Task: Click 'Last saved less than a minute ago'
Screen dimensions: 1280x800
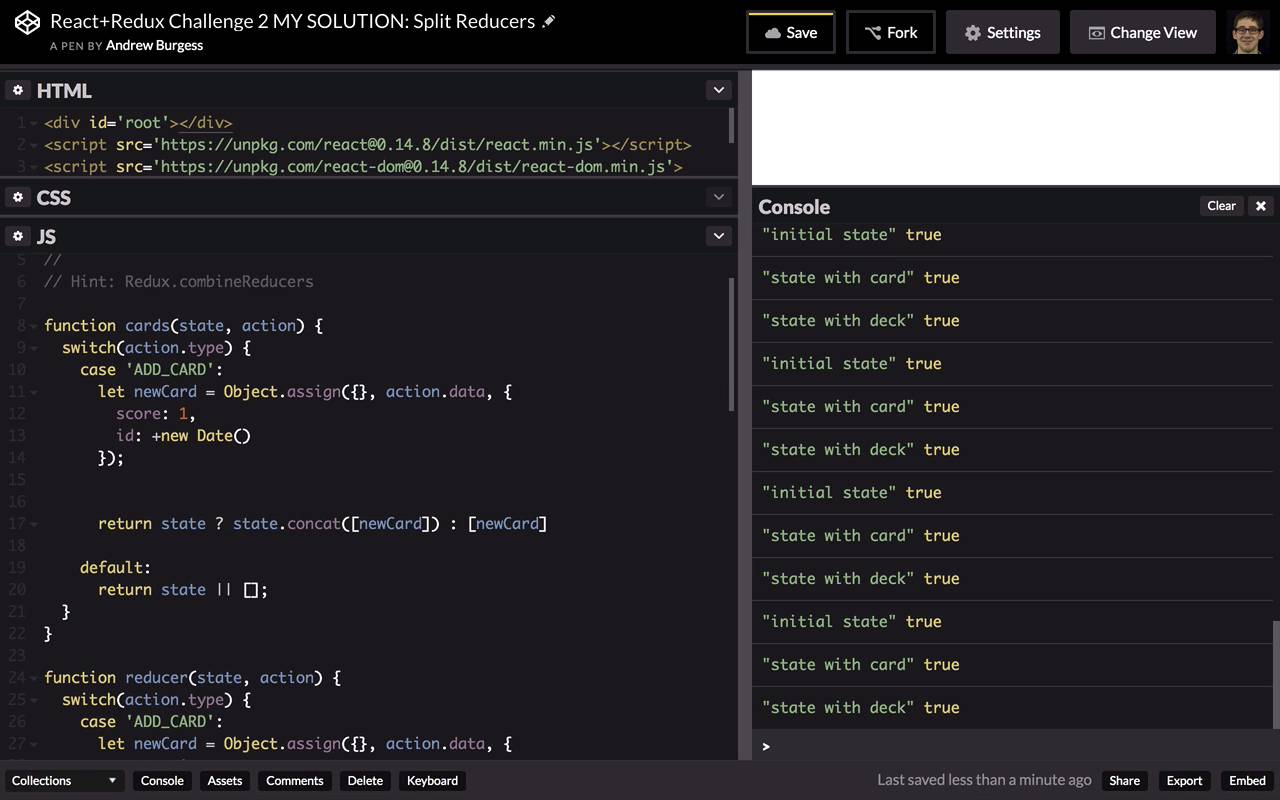Action: point(984,780)
